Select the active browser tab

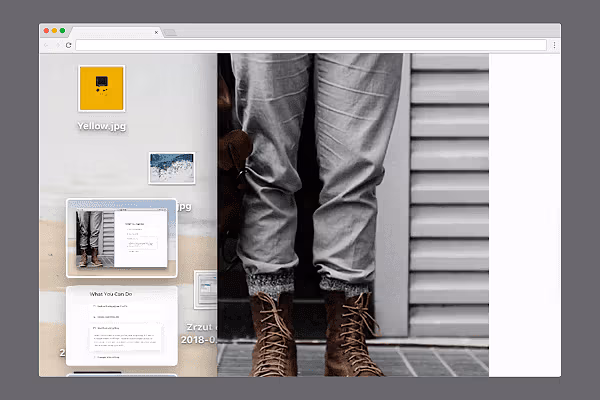120,32
